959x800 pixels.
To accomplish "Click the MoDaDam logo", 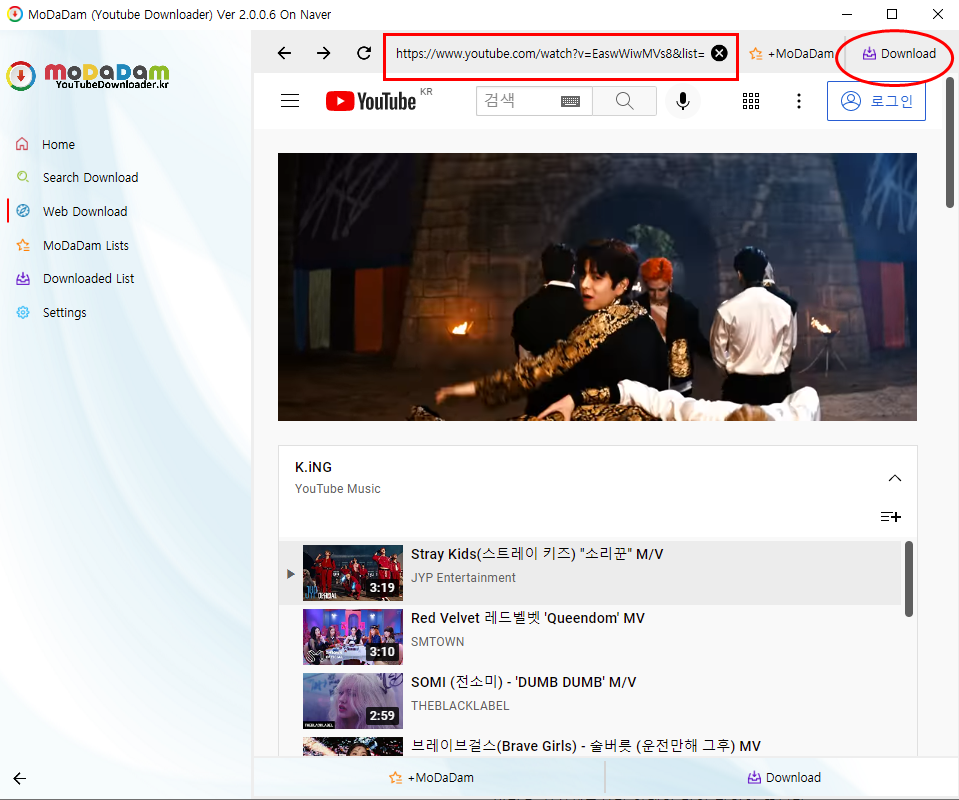I will (x=87, y=76).
